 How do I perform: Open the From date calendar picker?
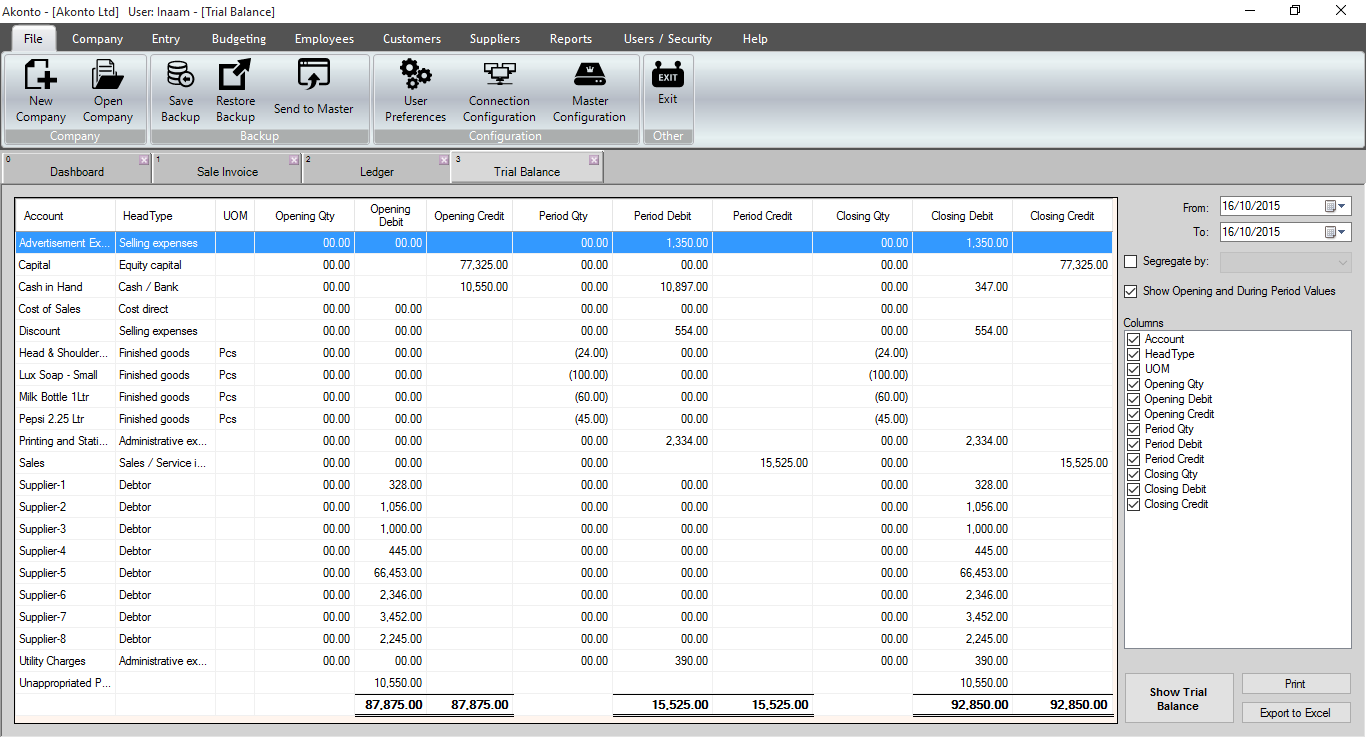[x=1336, y=206]
